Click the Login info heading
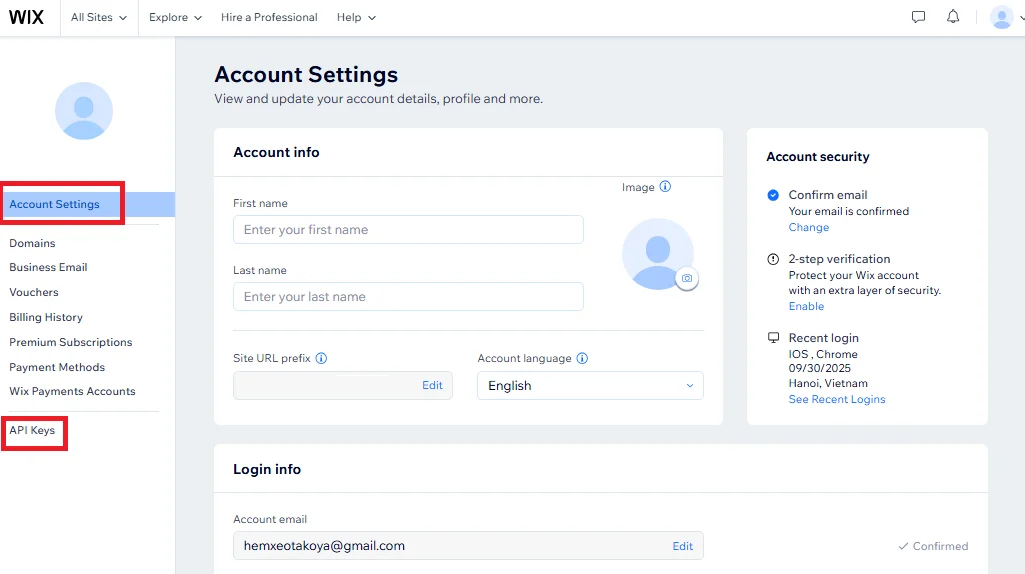This screenshot has height=574, width=1025. pyautogui.click(x=267, y=469)
